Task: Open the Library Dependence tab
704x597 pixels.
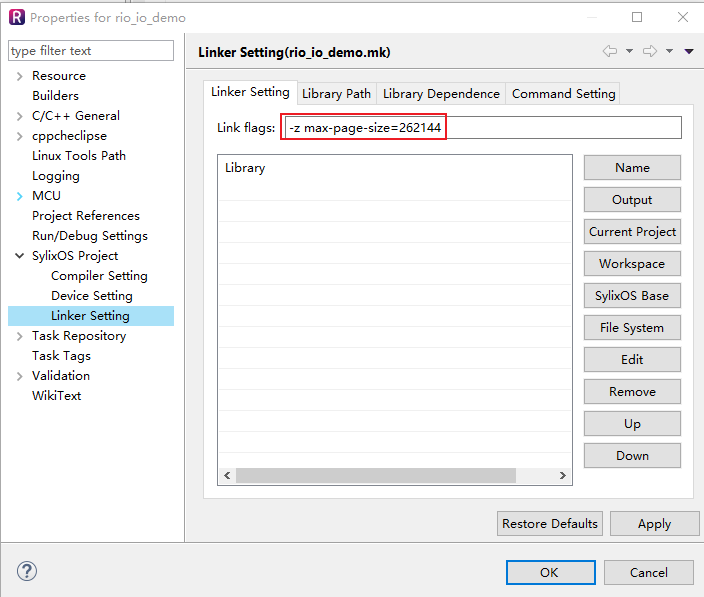Action: (441, 93)
